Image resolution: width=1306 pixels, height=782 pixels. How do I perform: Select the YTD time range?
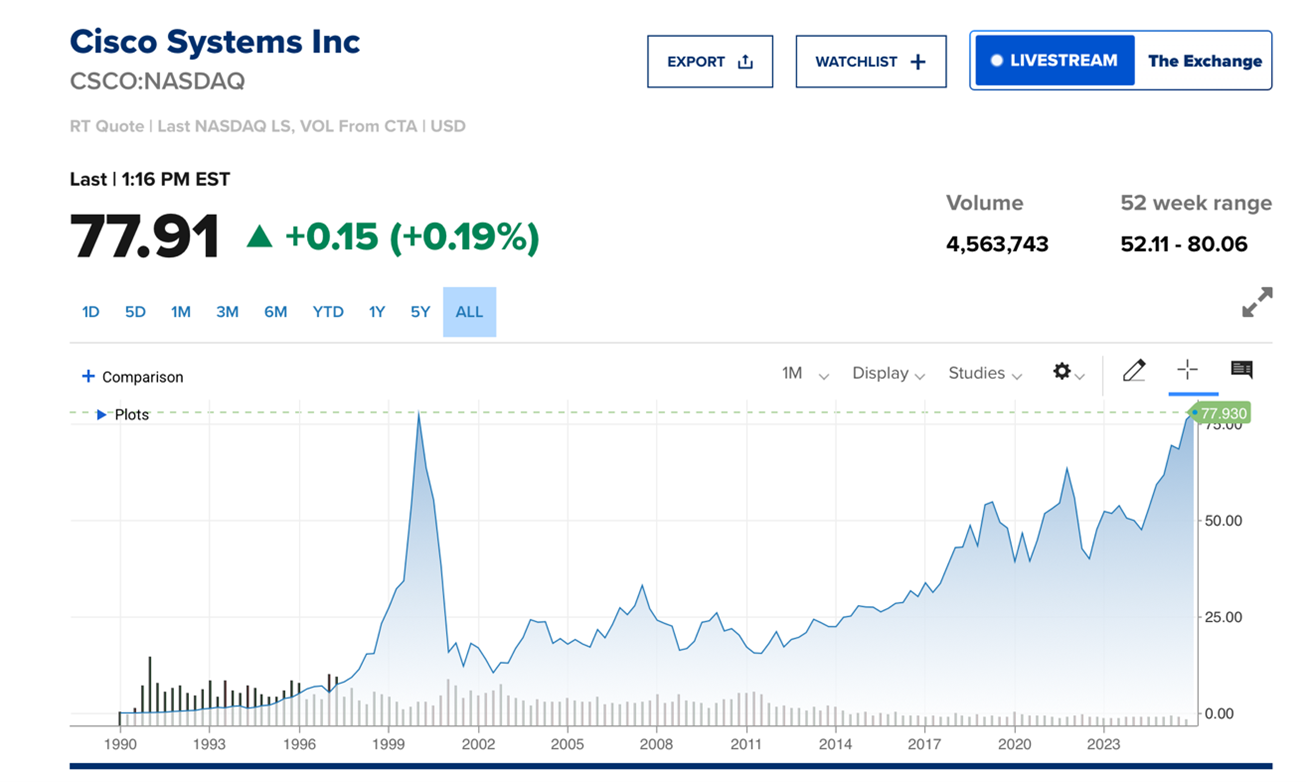point(328,312)
